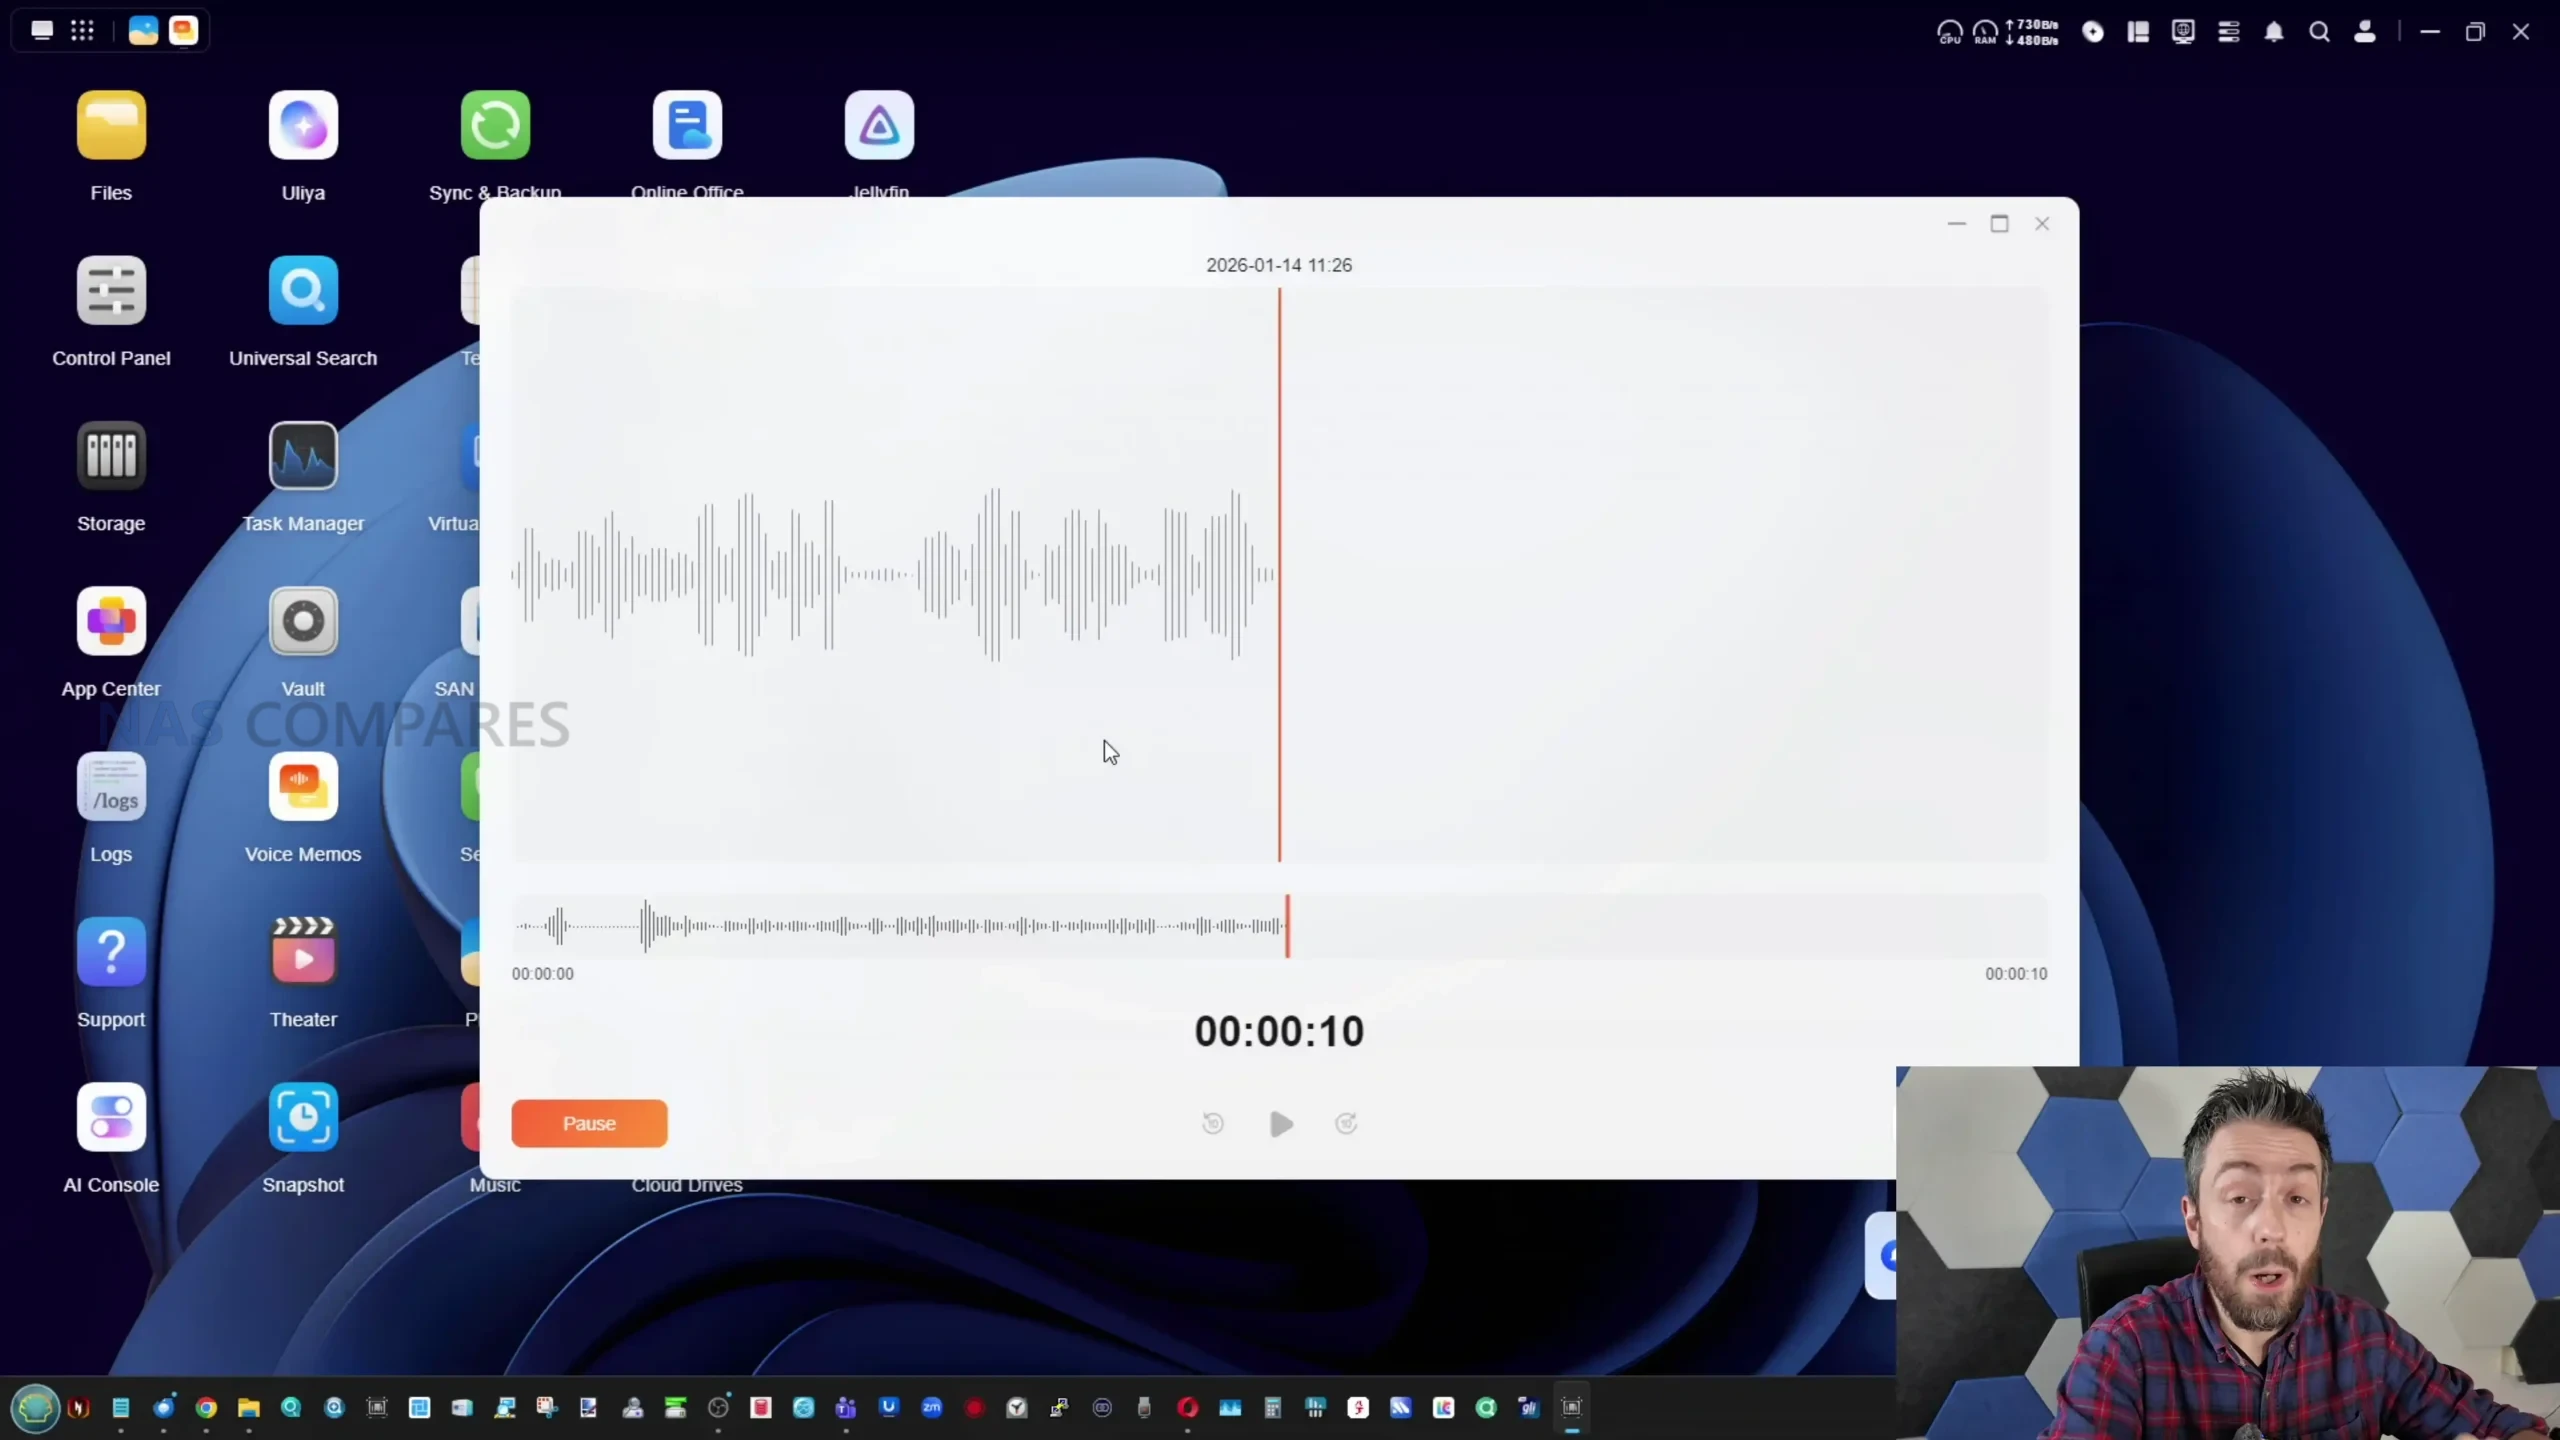Open Control Panel icon

pos(111,291)
